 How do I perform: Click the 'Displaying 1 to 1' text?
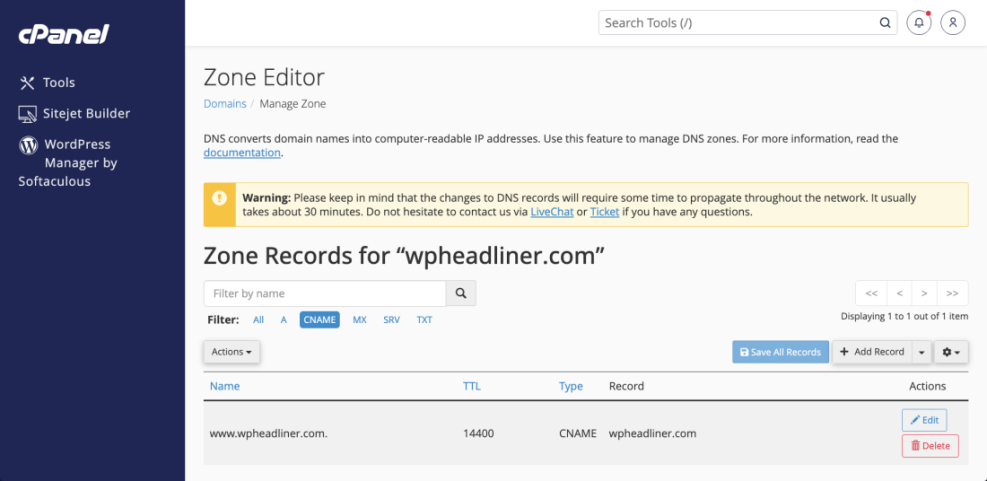(x=905, y=317)
